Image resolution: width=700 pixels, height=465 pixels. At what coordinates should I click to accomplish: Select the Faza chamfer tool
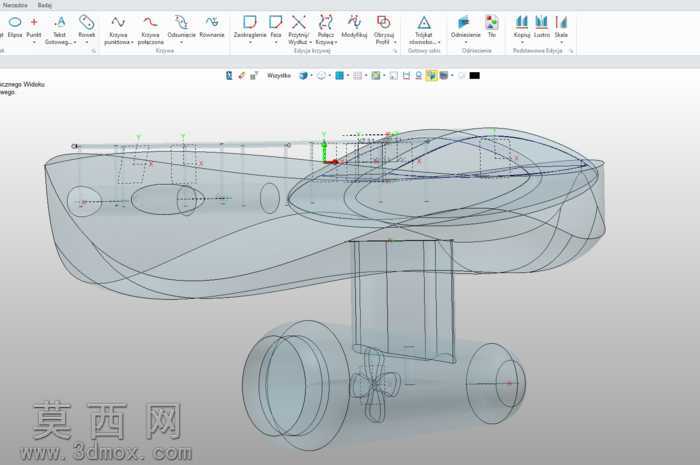click(x=276, y=26)
